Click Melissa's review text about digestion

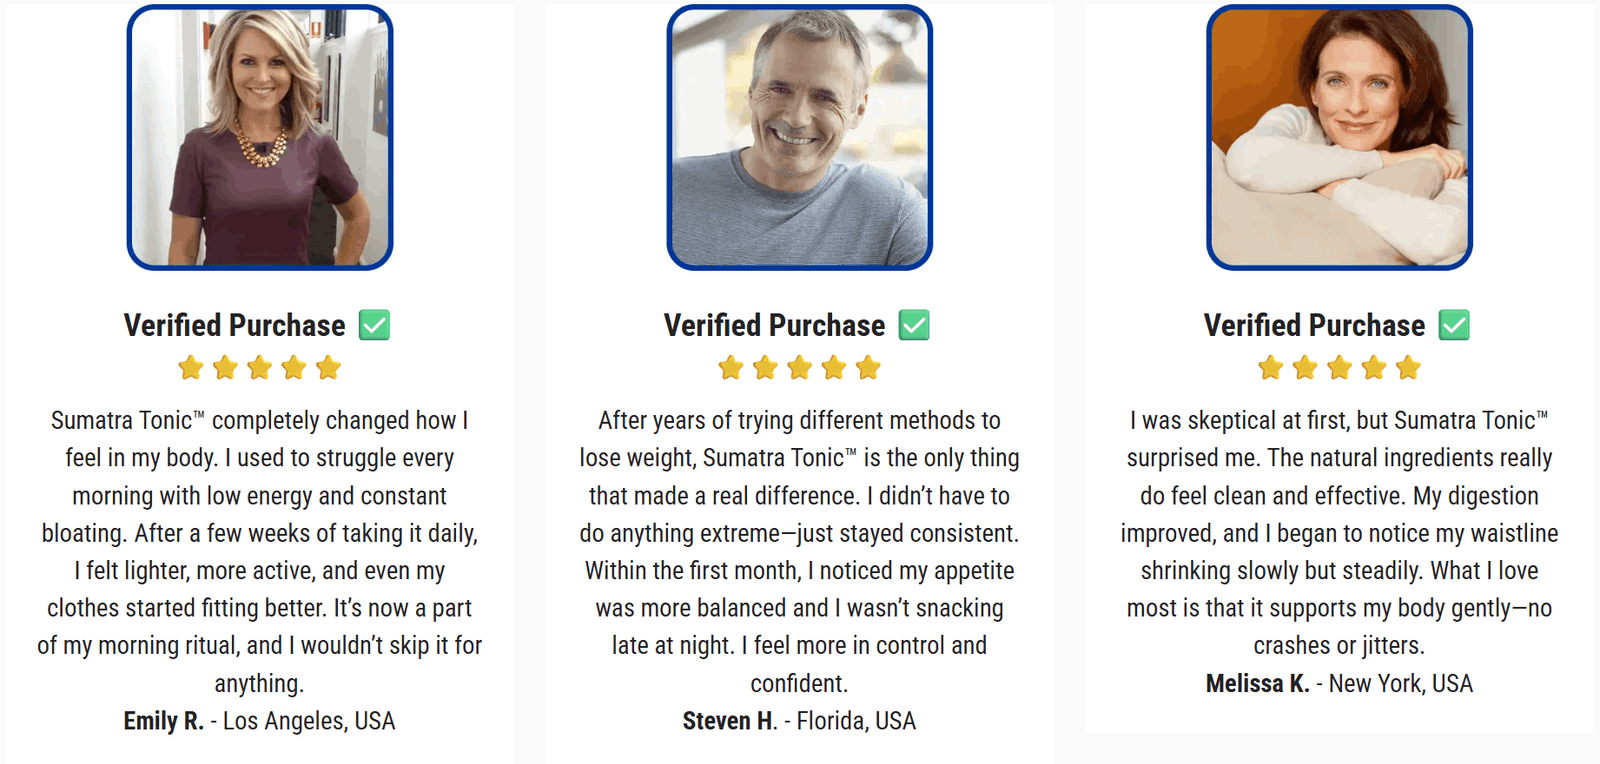[1339, 496]
